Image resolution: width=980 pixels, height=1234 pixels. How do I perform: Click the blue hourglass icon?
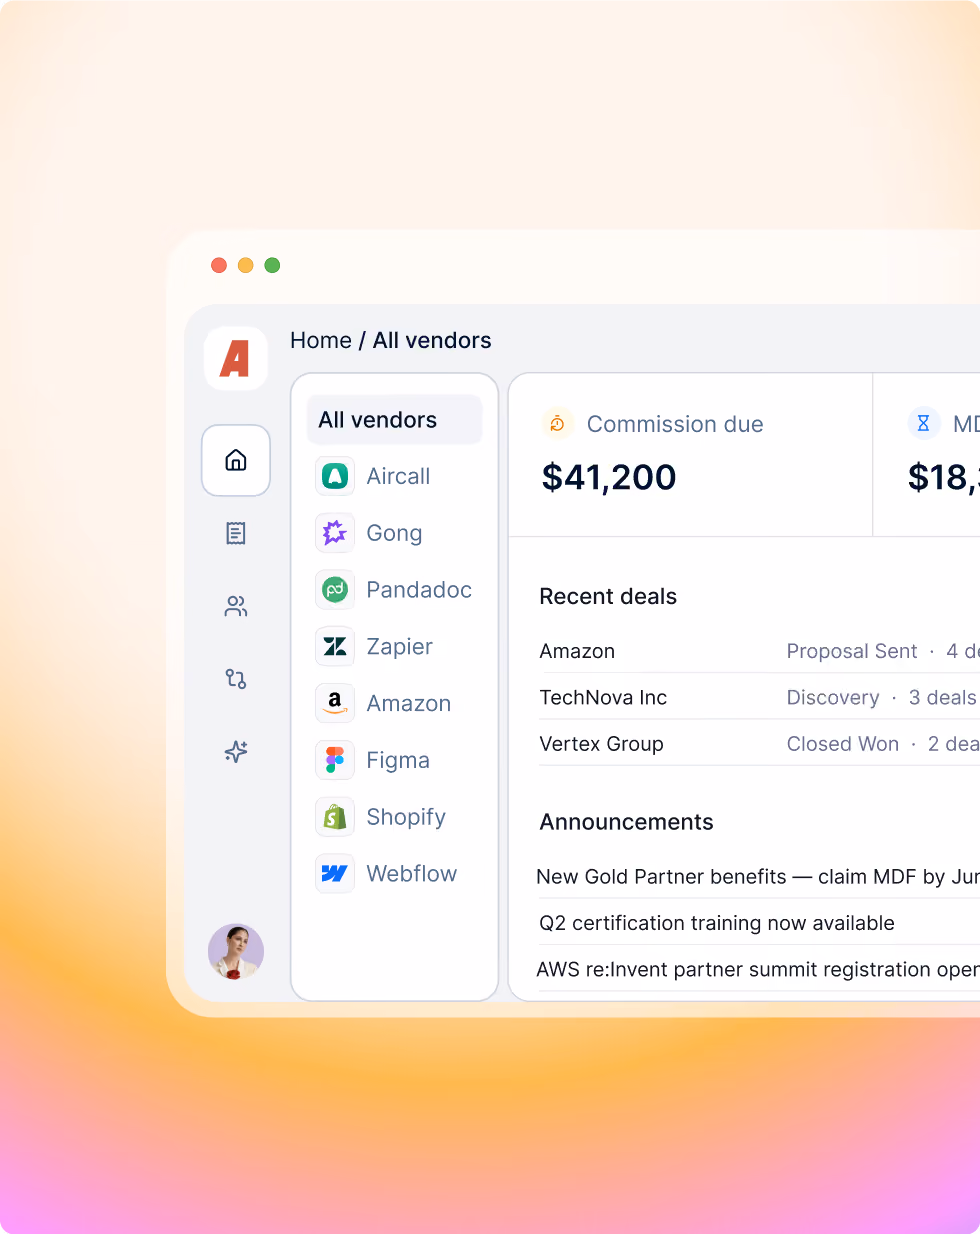click(x=923, y=424)
